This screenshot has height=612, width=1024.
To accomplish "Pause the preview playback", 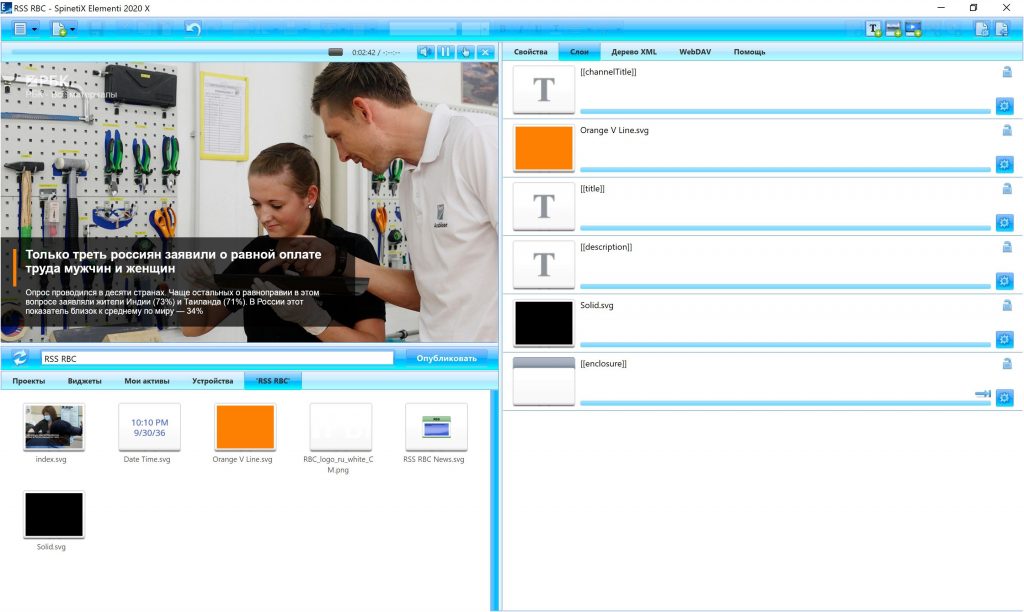I will (445, 52).
